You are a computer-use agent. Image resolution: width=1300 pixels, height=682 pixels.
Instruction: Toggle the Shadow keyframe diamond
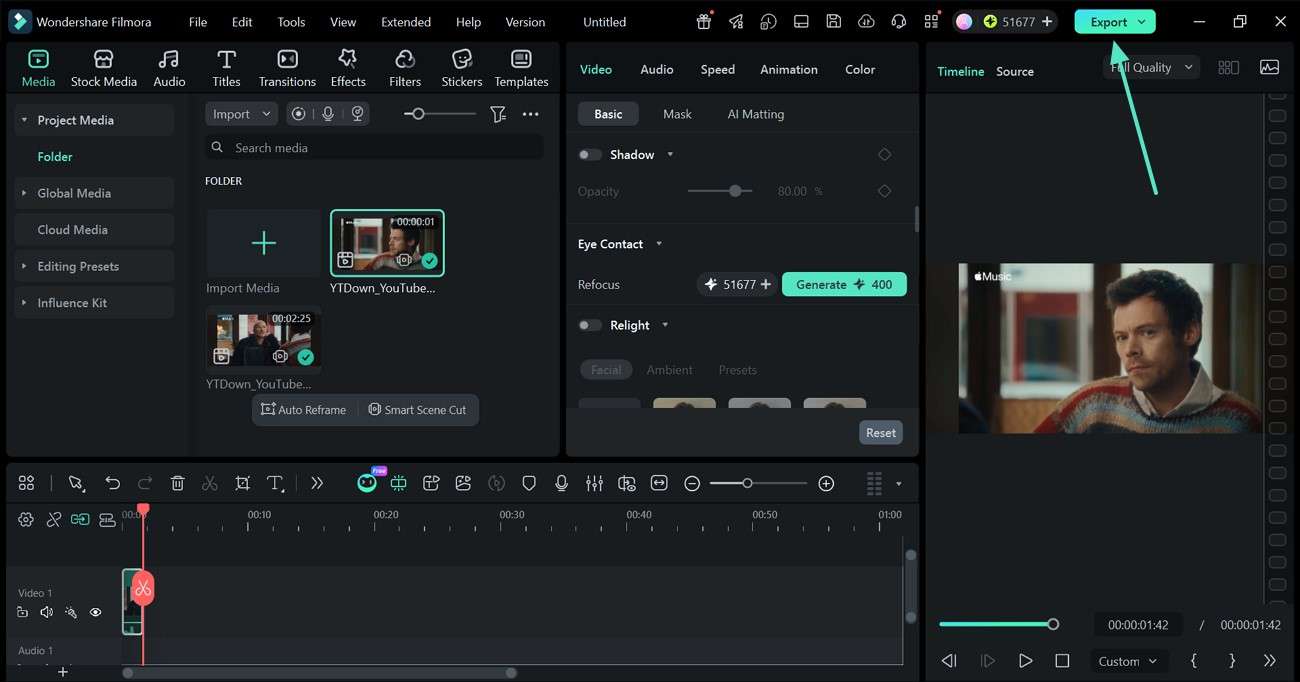[x=884, y=155]
